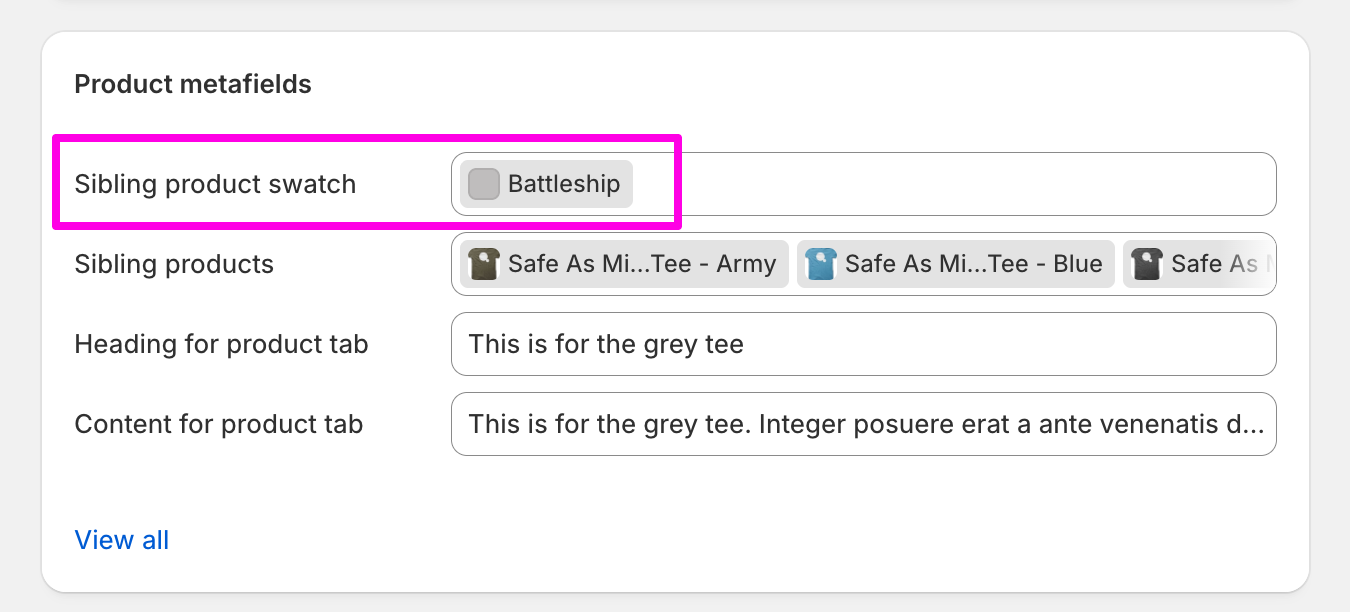
Task: Click the Content for product tab label
Action: [x=219, y=424]
